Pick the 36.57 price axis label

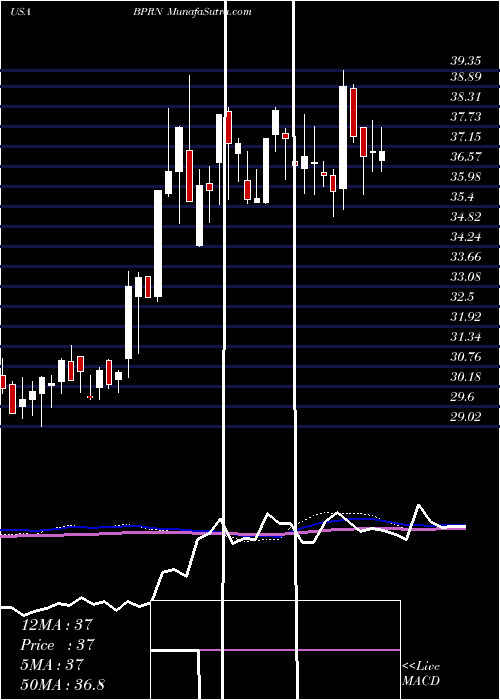(x=465, y=157)
